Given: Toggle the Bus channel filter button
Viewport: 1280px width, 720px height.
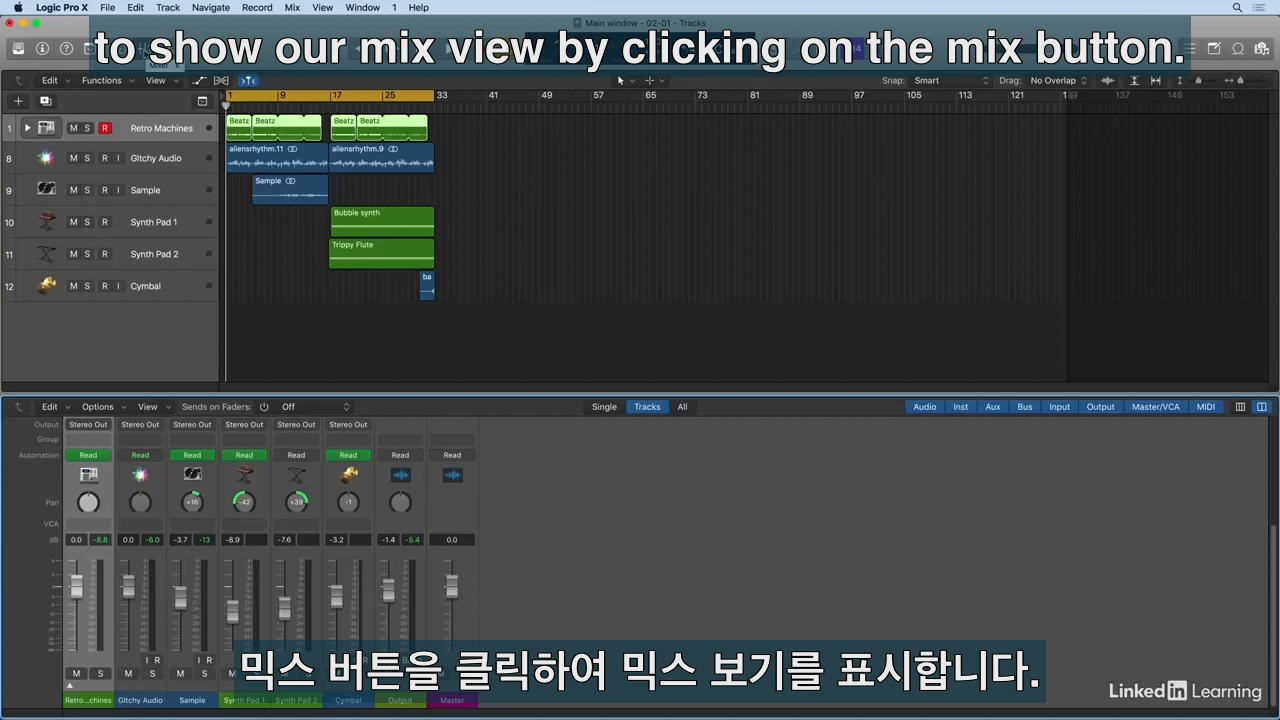Looking at the screenshot, I should coord(1025,407).
